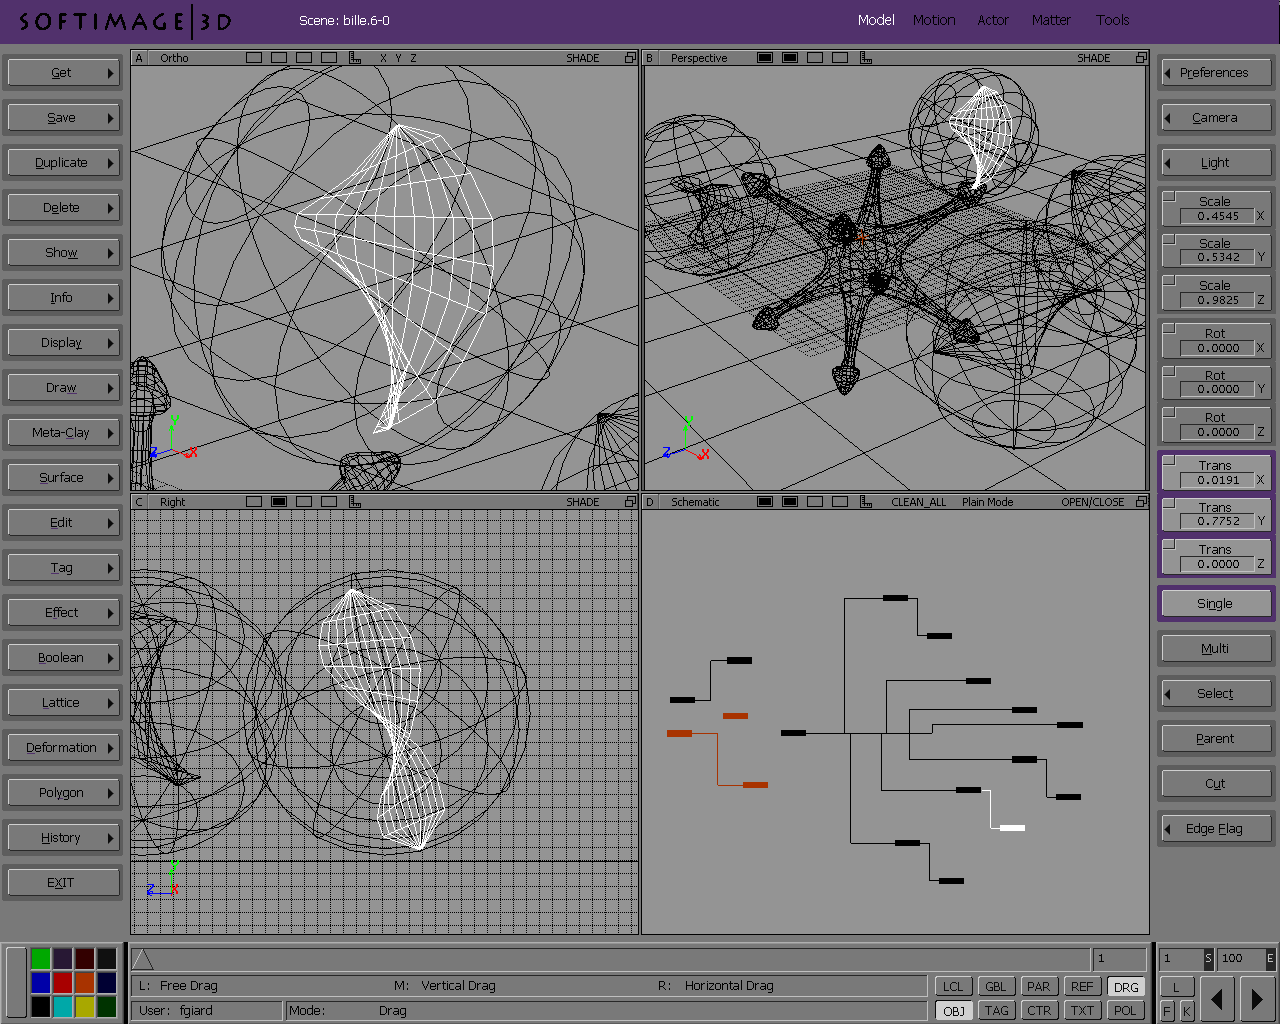The image size is (1280, 1024).
Task: Switch to the Matter module
Action: 1051,20
